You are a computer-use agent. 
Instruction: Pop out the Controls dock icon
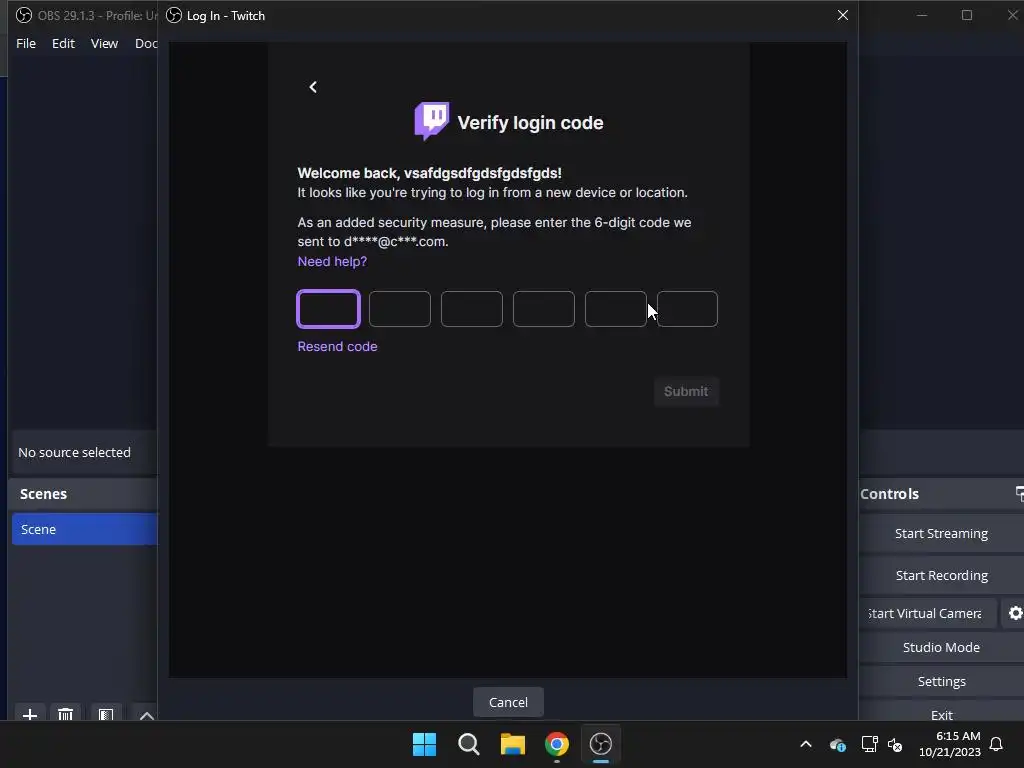(x=1019, y=494)
